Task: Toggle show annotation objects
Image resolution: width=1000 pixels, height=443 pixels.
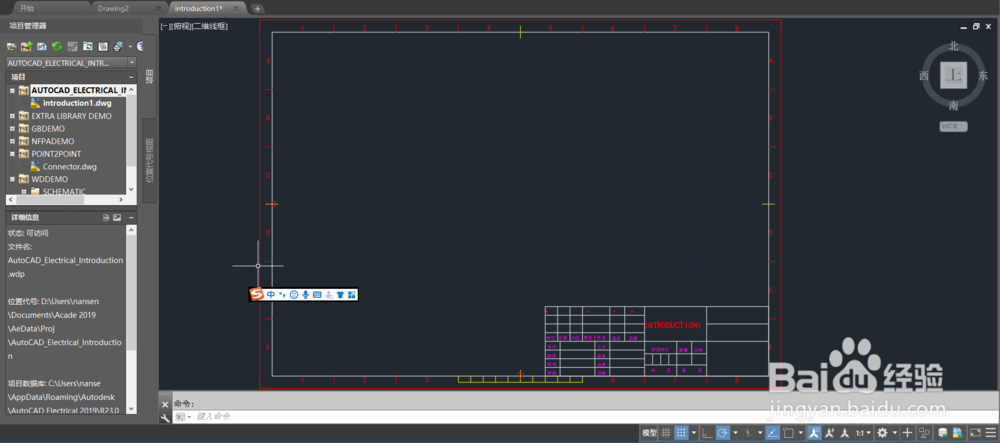Action: (x=814, y=433)
